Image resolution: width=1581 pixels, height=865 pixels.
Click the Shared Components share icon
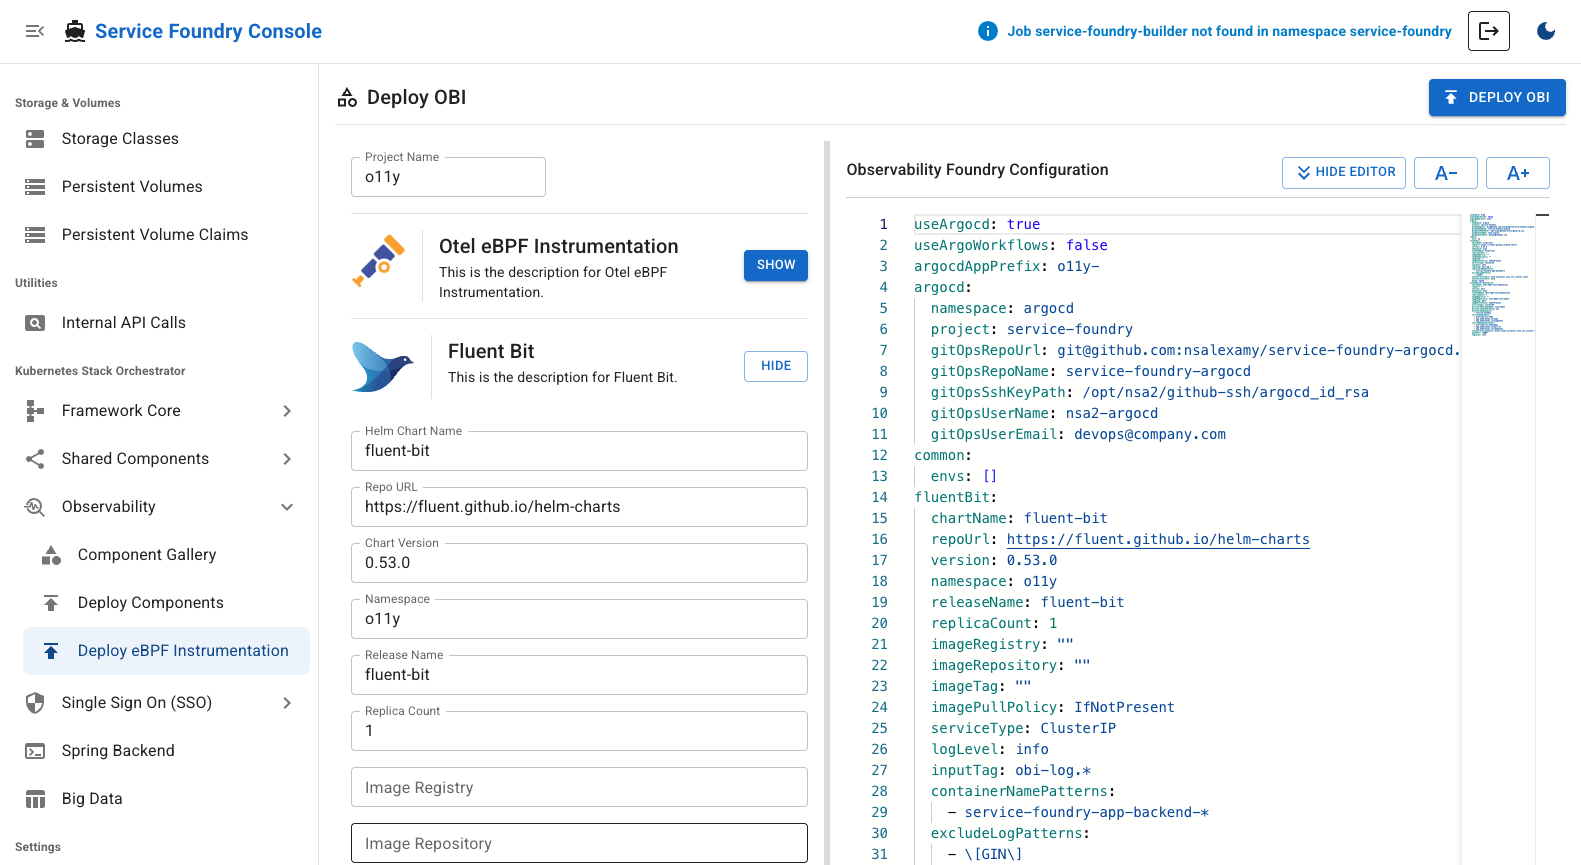tap(35, 459)
